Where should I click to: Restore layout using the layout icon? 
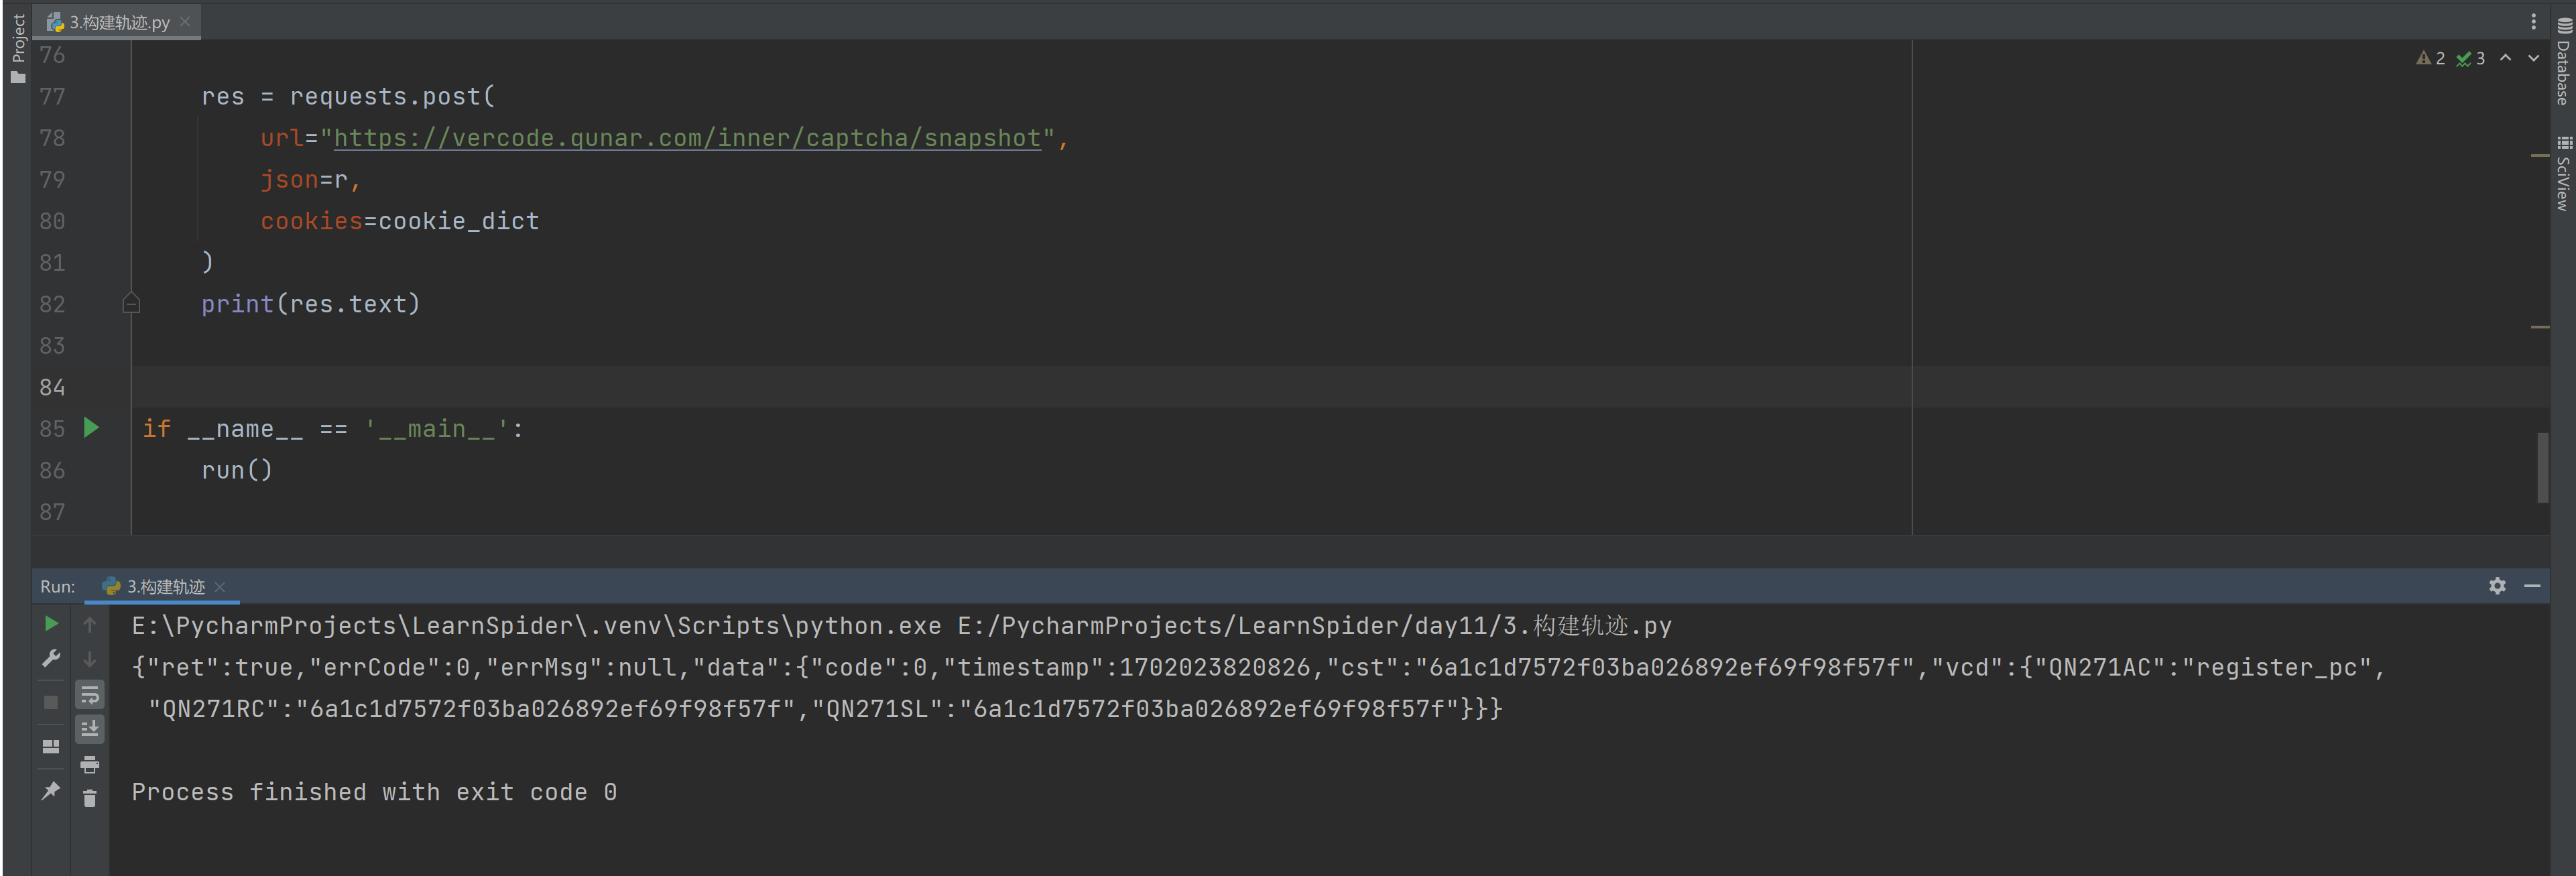pyautogui.click(x=51, y=746)
